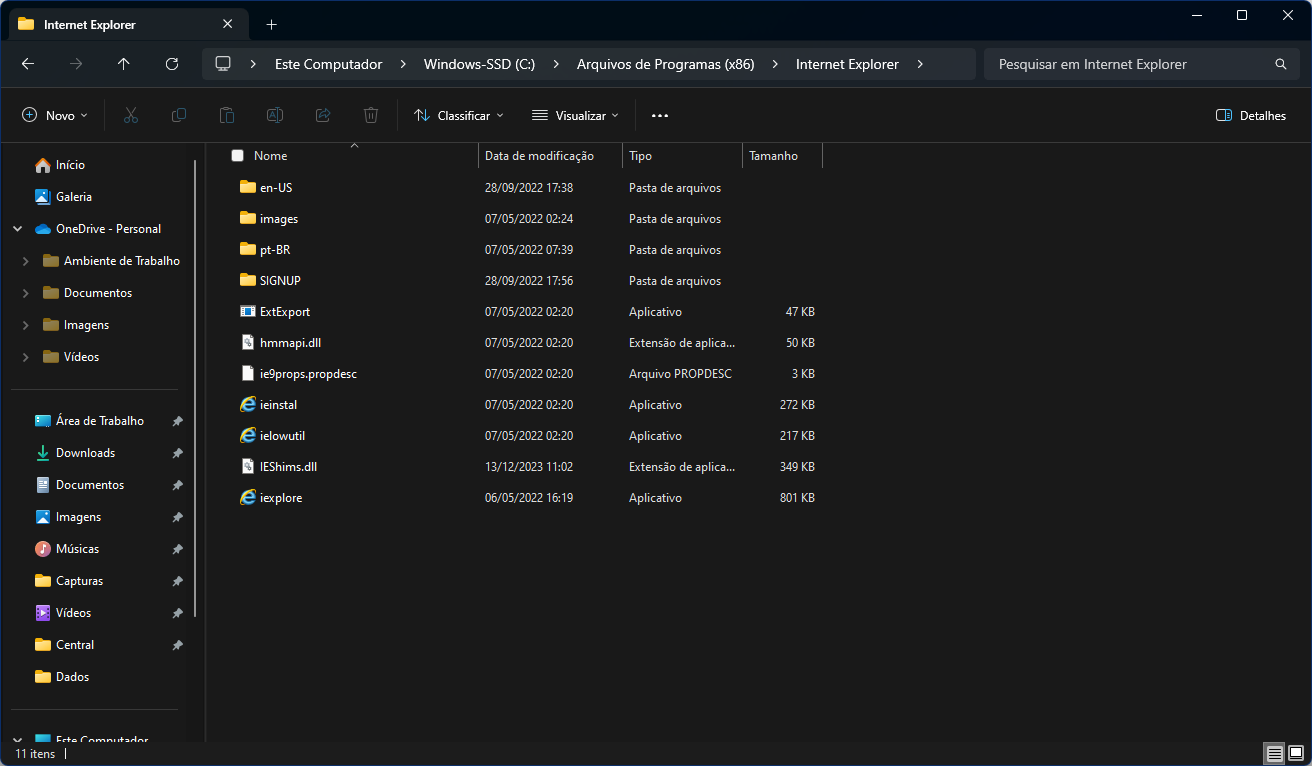Click the search magnifier icon
This screenshot has height=766, width=1312.
1280,64
